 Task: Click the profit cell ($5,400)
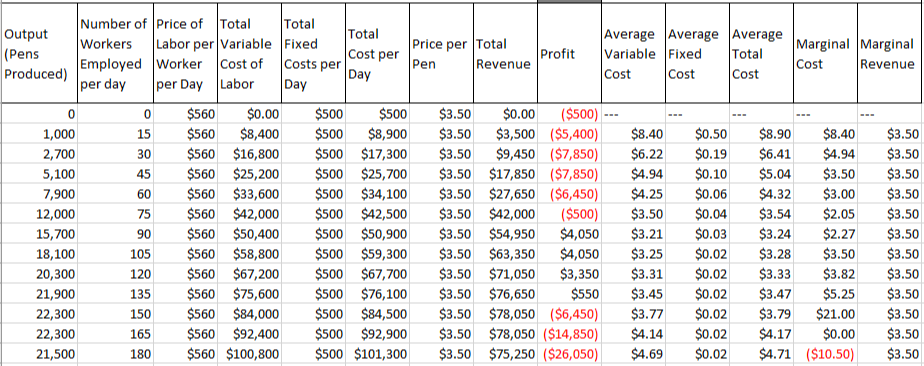point(569,134)
